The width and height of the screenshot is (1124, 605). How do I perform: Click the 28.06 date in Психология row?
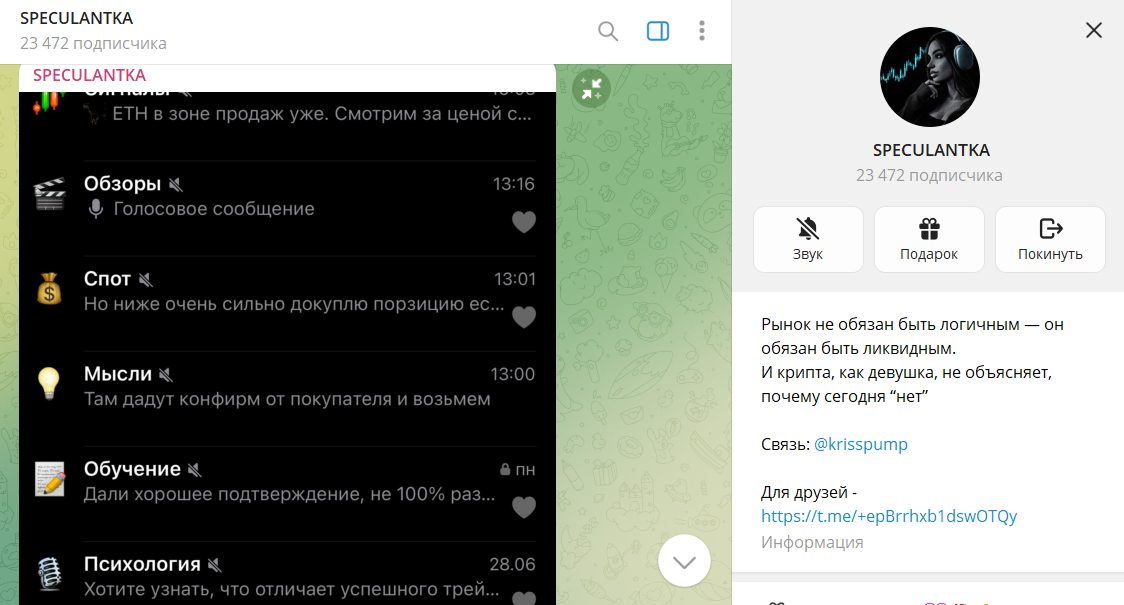click(x=513, y=565)
